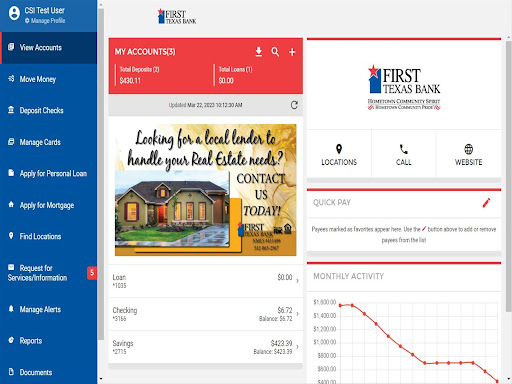The width and height of the screenshot is (512, 384).
Task: Click the Manage Alerts bell icon
Action: pyautogui.click(x=11, y=308)
